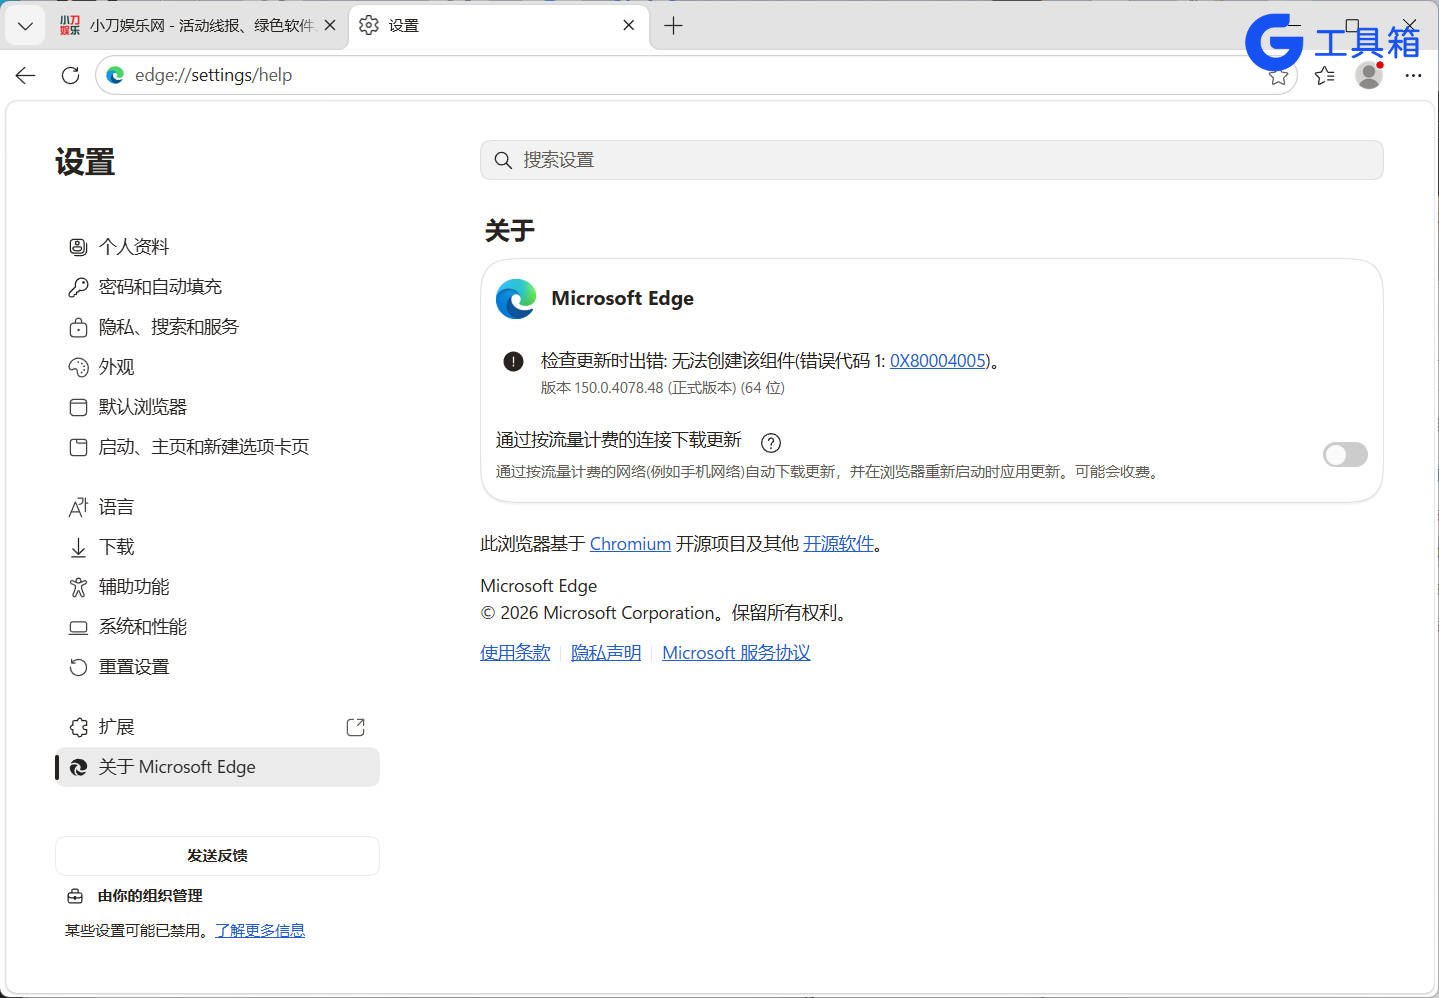Open the Chromium link
1439x998 pixels.
(630, 544)
